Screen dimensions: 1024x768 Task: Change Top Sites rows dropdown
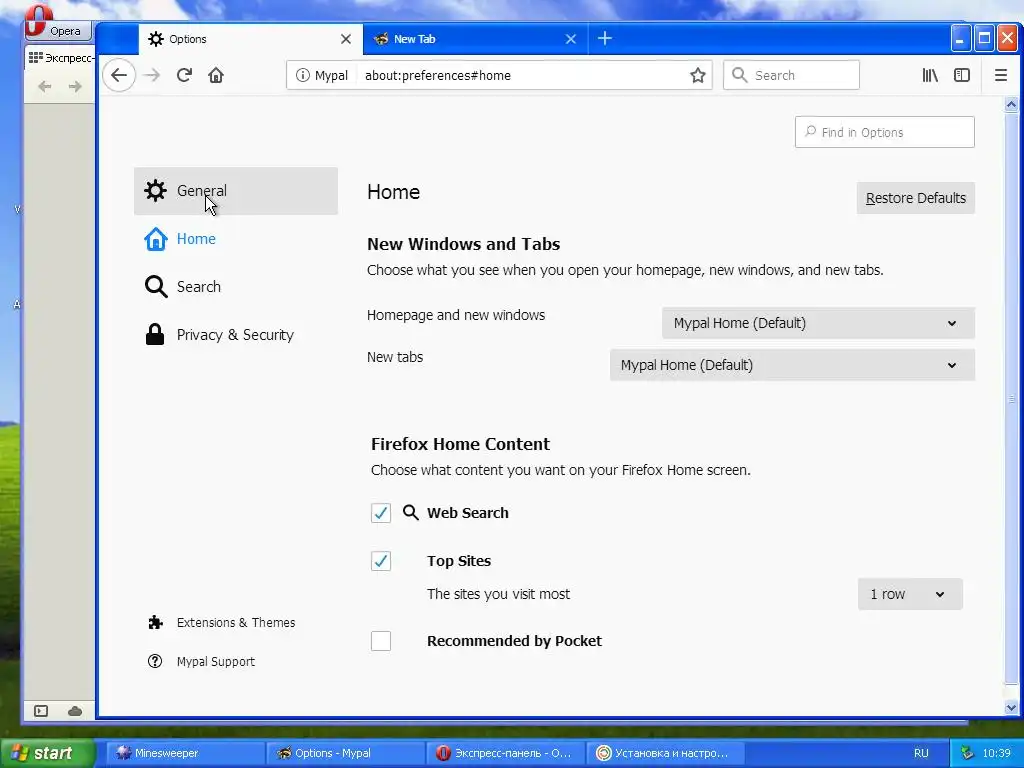click(910, 594)
